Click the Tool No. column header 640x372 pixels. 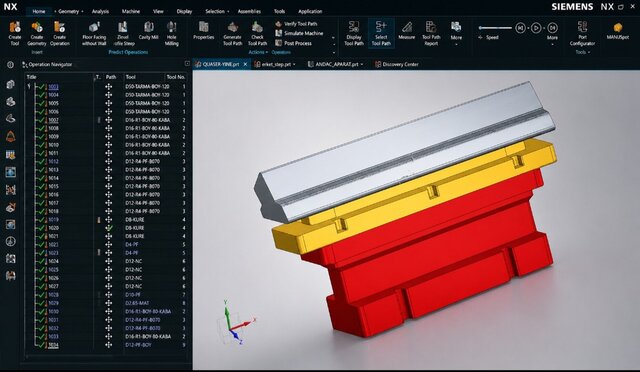176,77
